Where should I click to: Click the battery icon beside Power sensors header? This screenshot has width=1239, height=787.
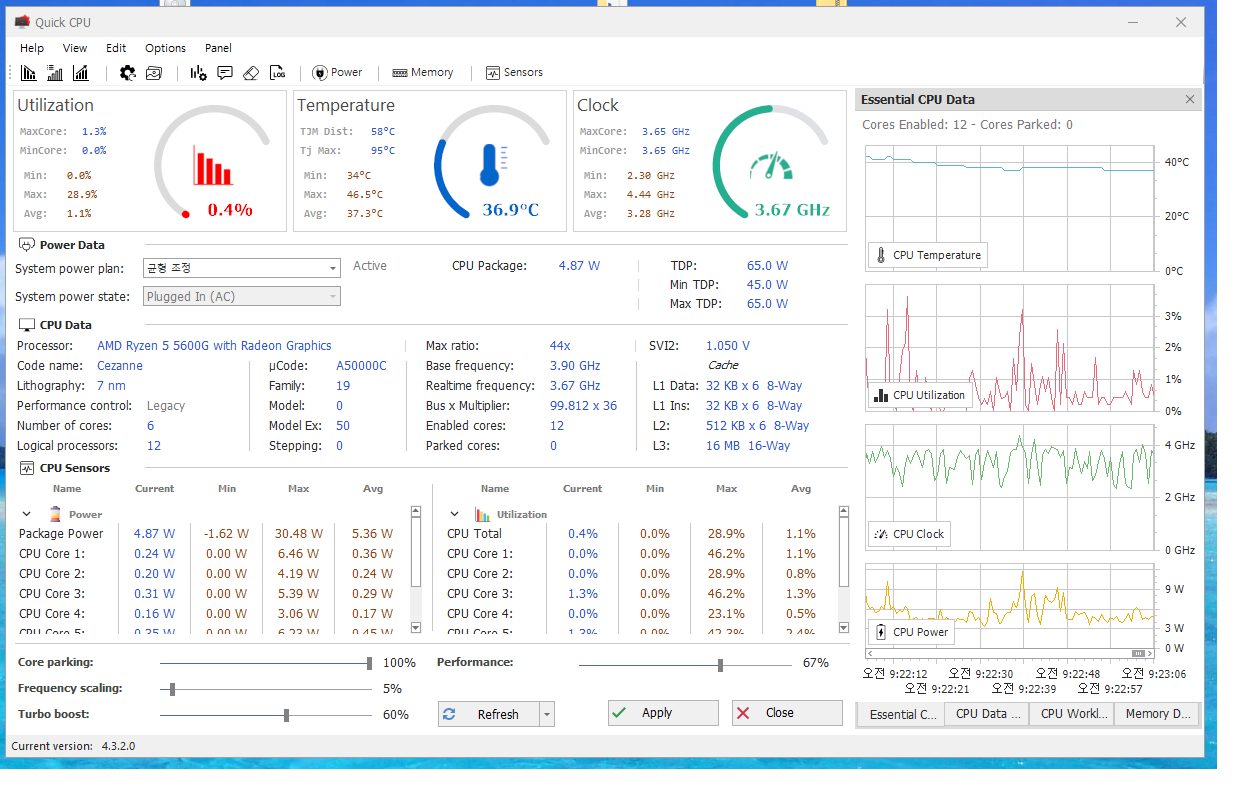point(55,514)
